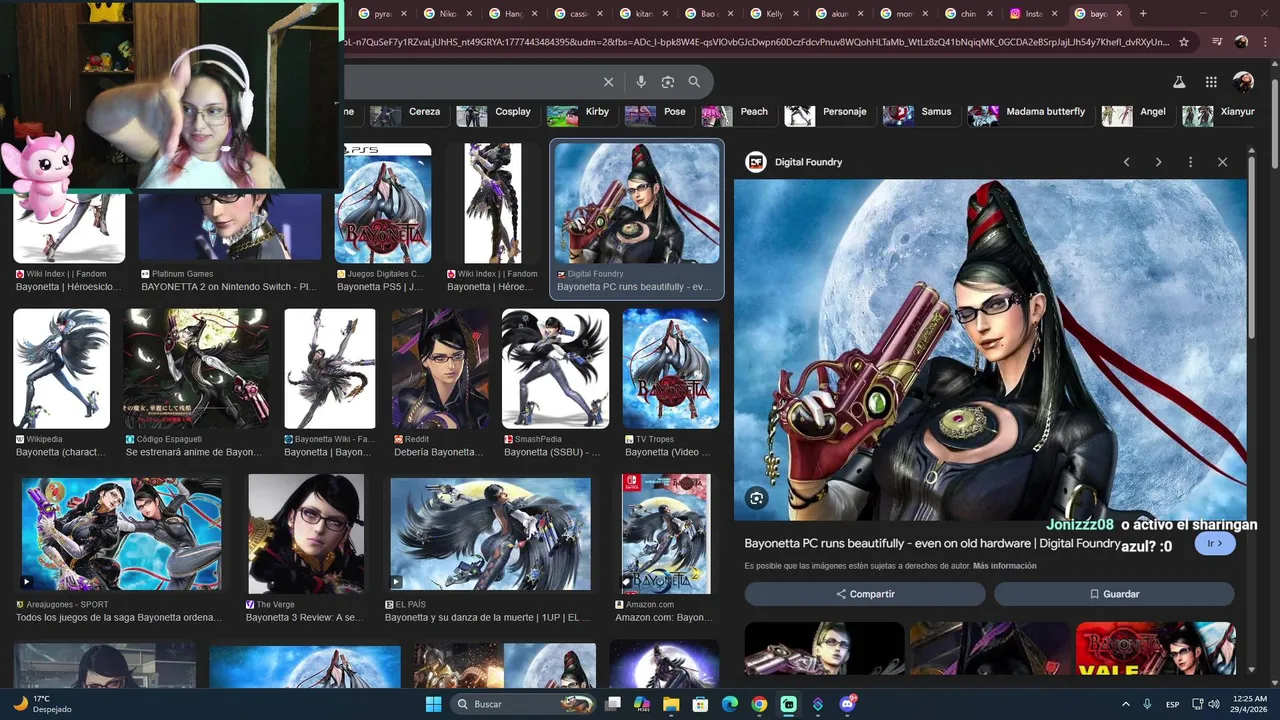Show previous image in Digital Foundry panel
Viewport: 1280px width, 720px height.
[x=1126, y=162]
